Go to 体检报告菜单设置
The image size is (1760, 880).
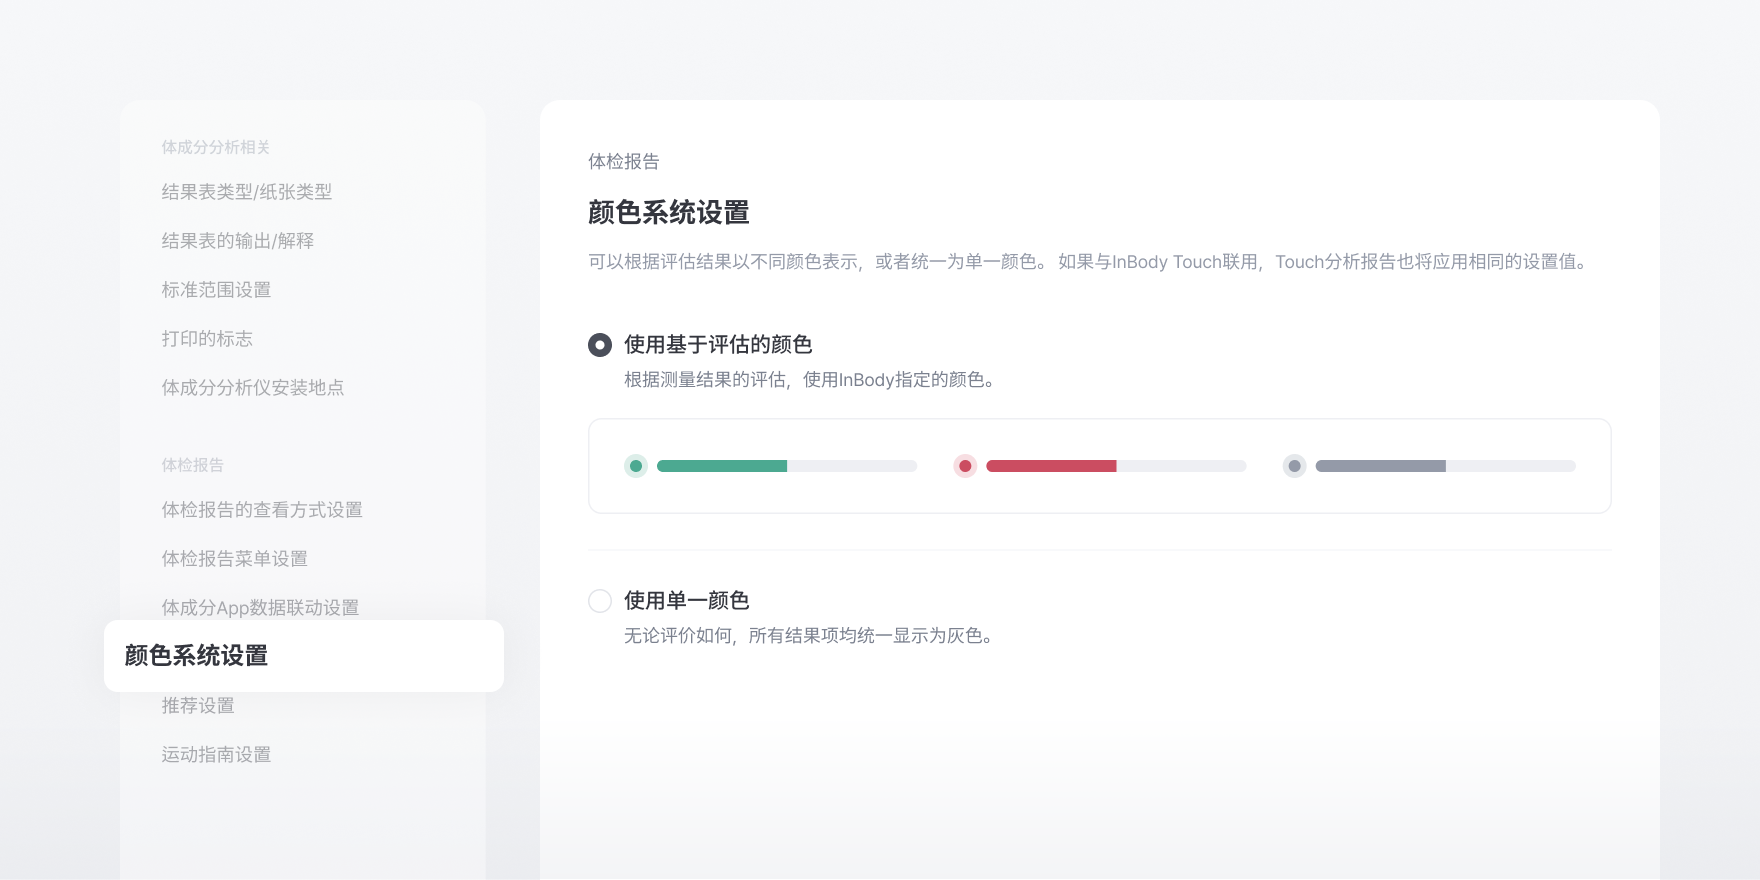pos(235,559)
